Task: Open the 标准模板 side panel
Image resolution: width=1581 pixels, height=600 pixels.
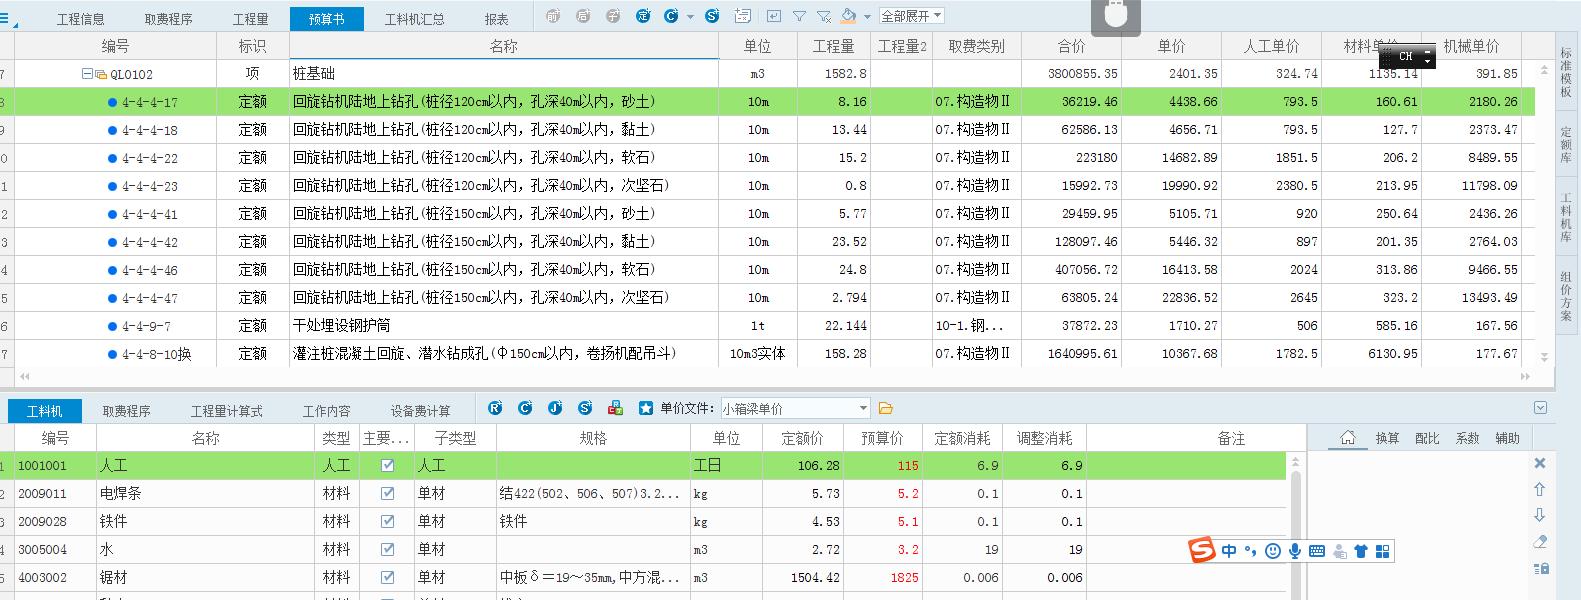Action: (1566, 72)
